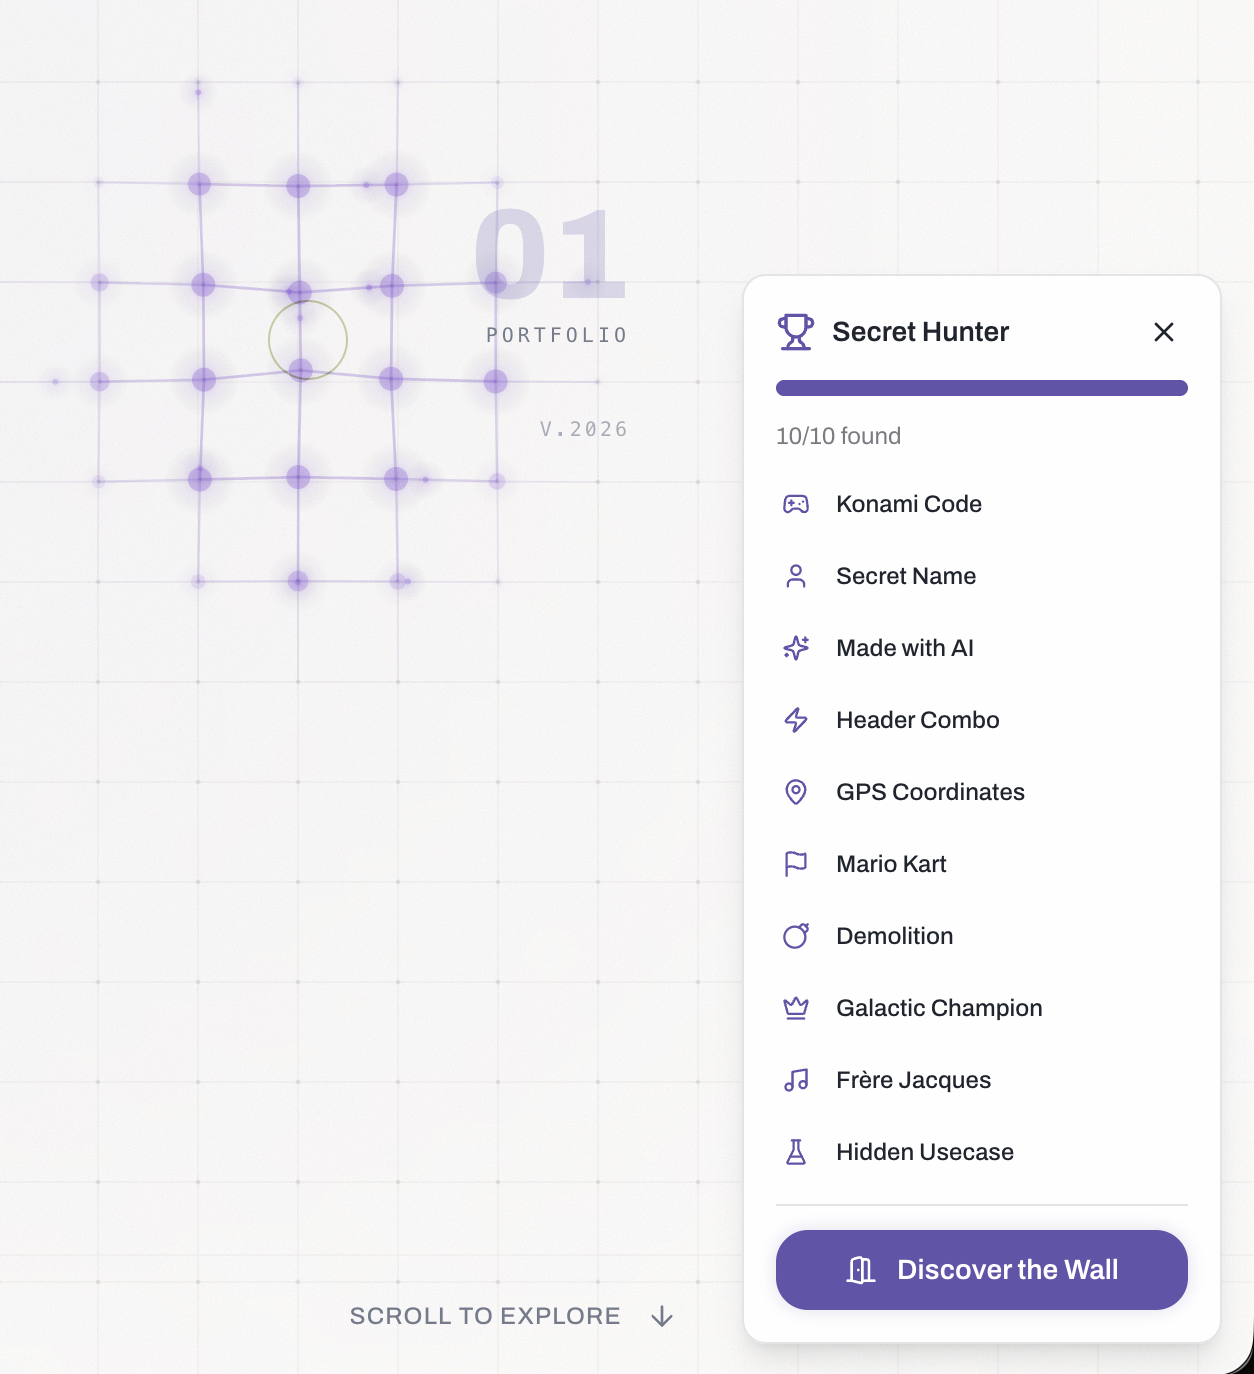Select the sparkles icon for Made with AI
Viewport: 1254px width, 1374px height.
796,648
